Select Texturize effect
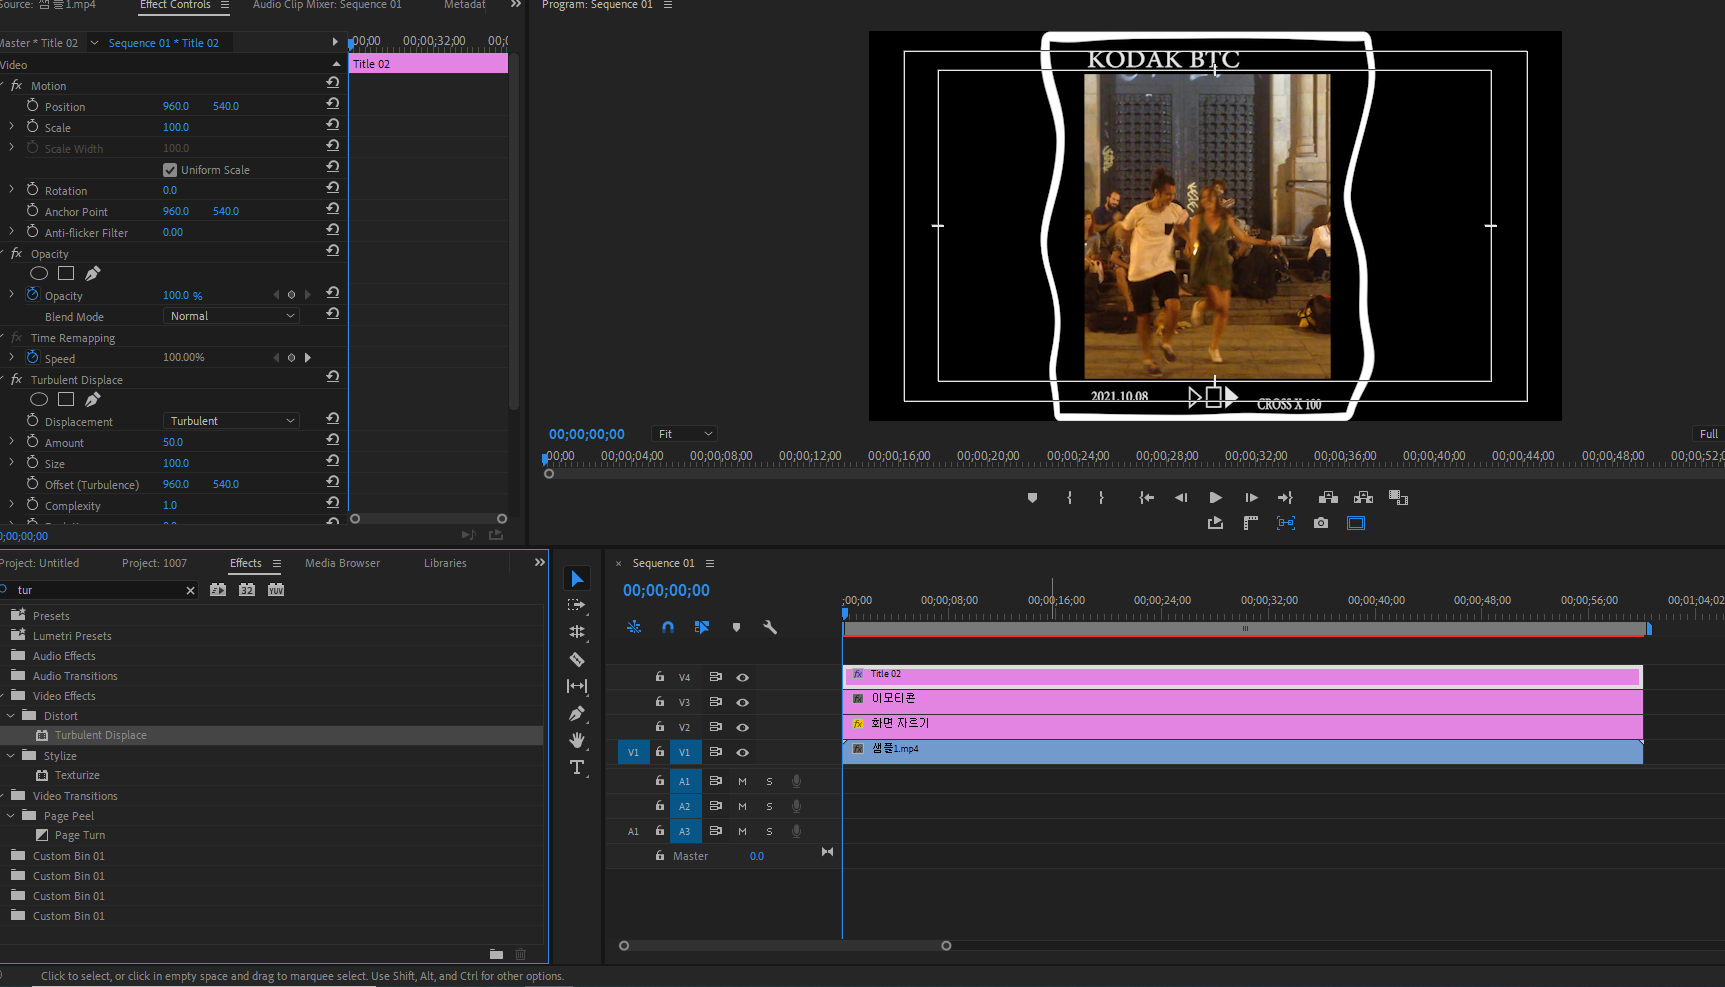Image resolution: width=1725 pixels, height=987 pixels. point(77,775)
